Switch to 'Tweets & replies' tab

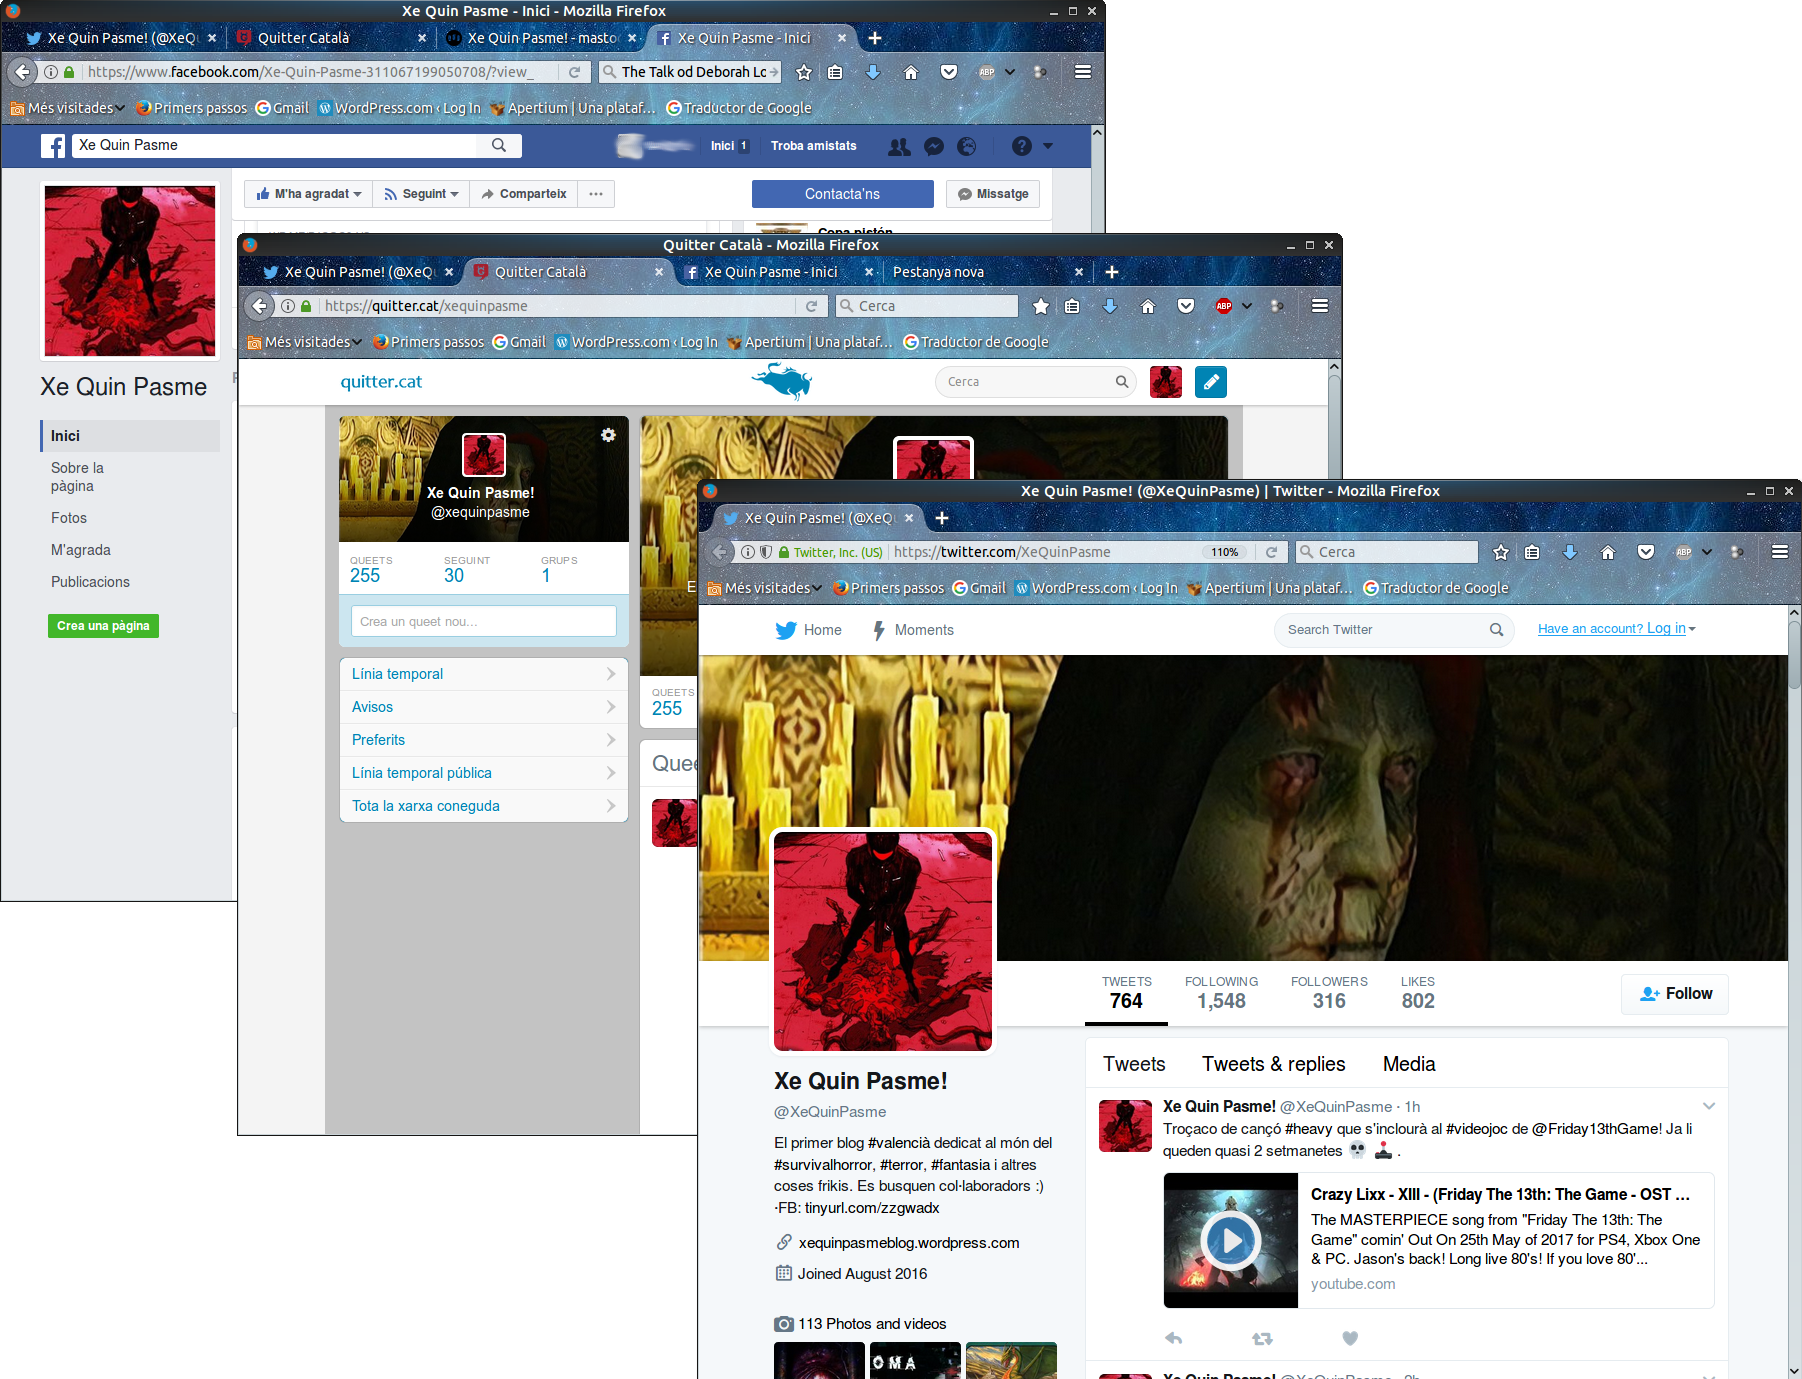[x=1273, y=1064]
